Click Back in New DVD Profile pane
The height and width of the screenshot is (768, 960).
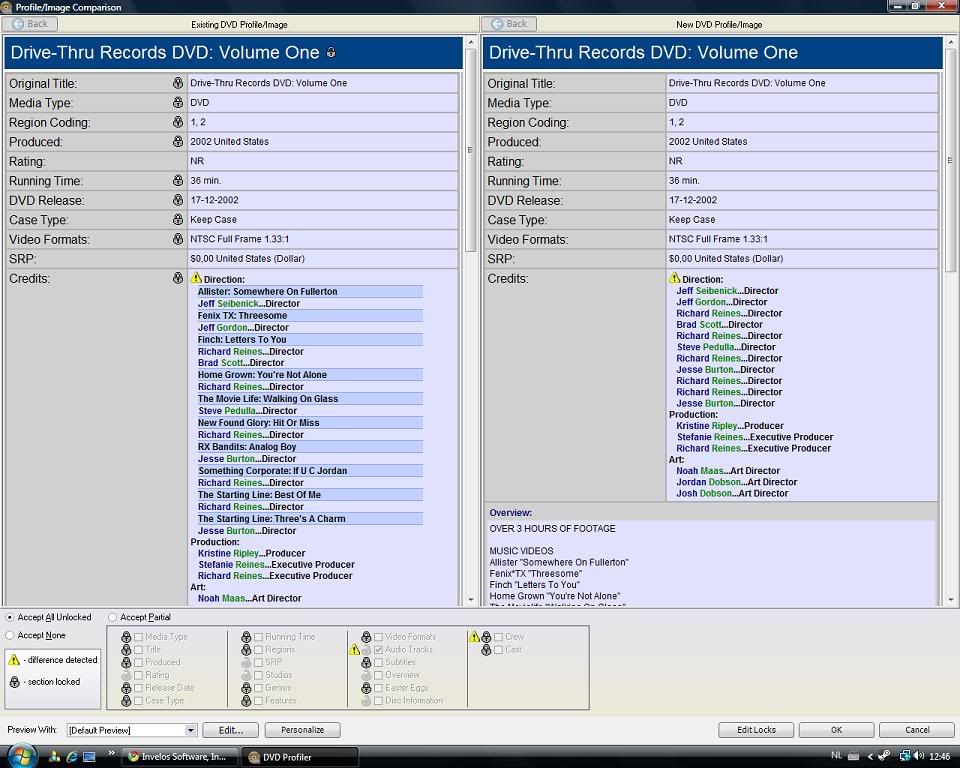pos(509,24)
